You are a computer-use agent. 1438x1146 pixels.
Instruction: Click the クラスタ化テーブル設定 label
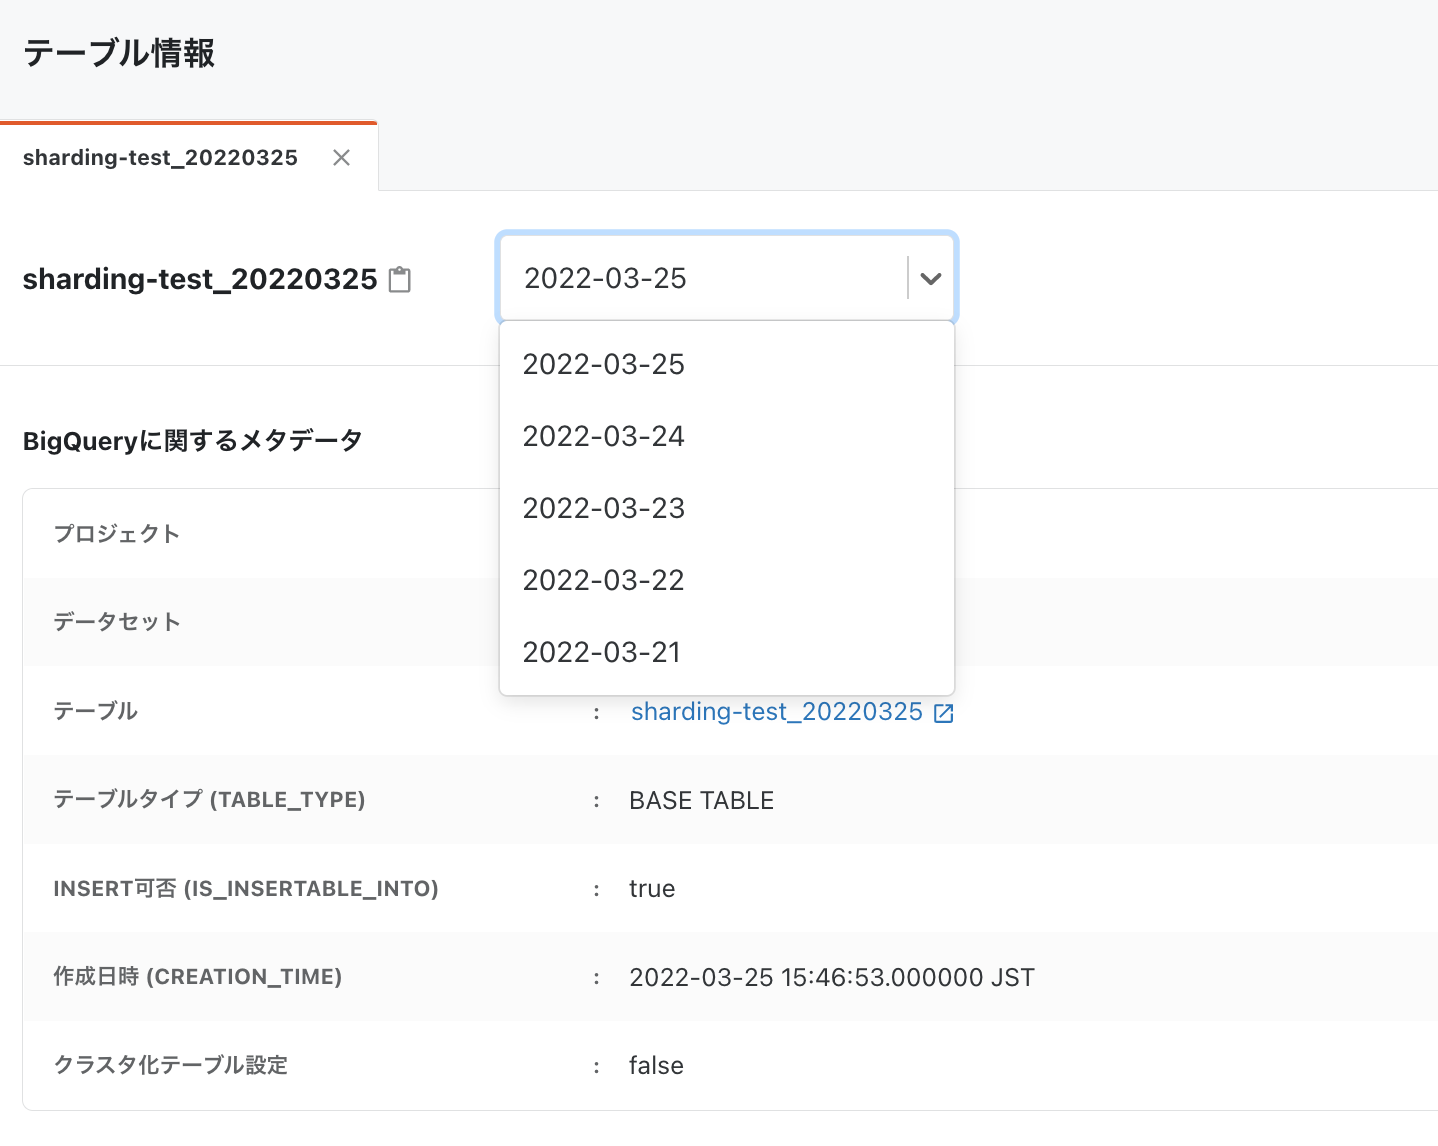(171, 1065)
